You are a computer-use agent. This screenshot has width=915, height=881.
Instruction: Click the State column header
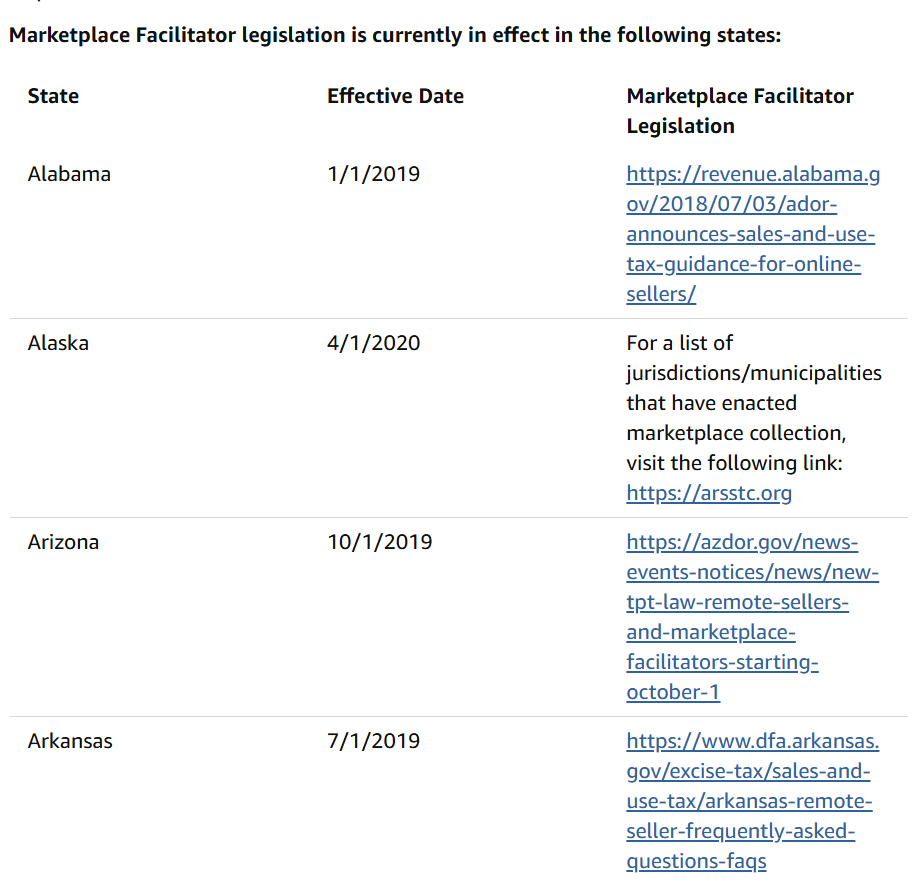pos(53,96)
